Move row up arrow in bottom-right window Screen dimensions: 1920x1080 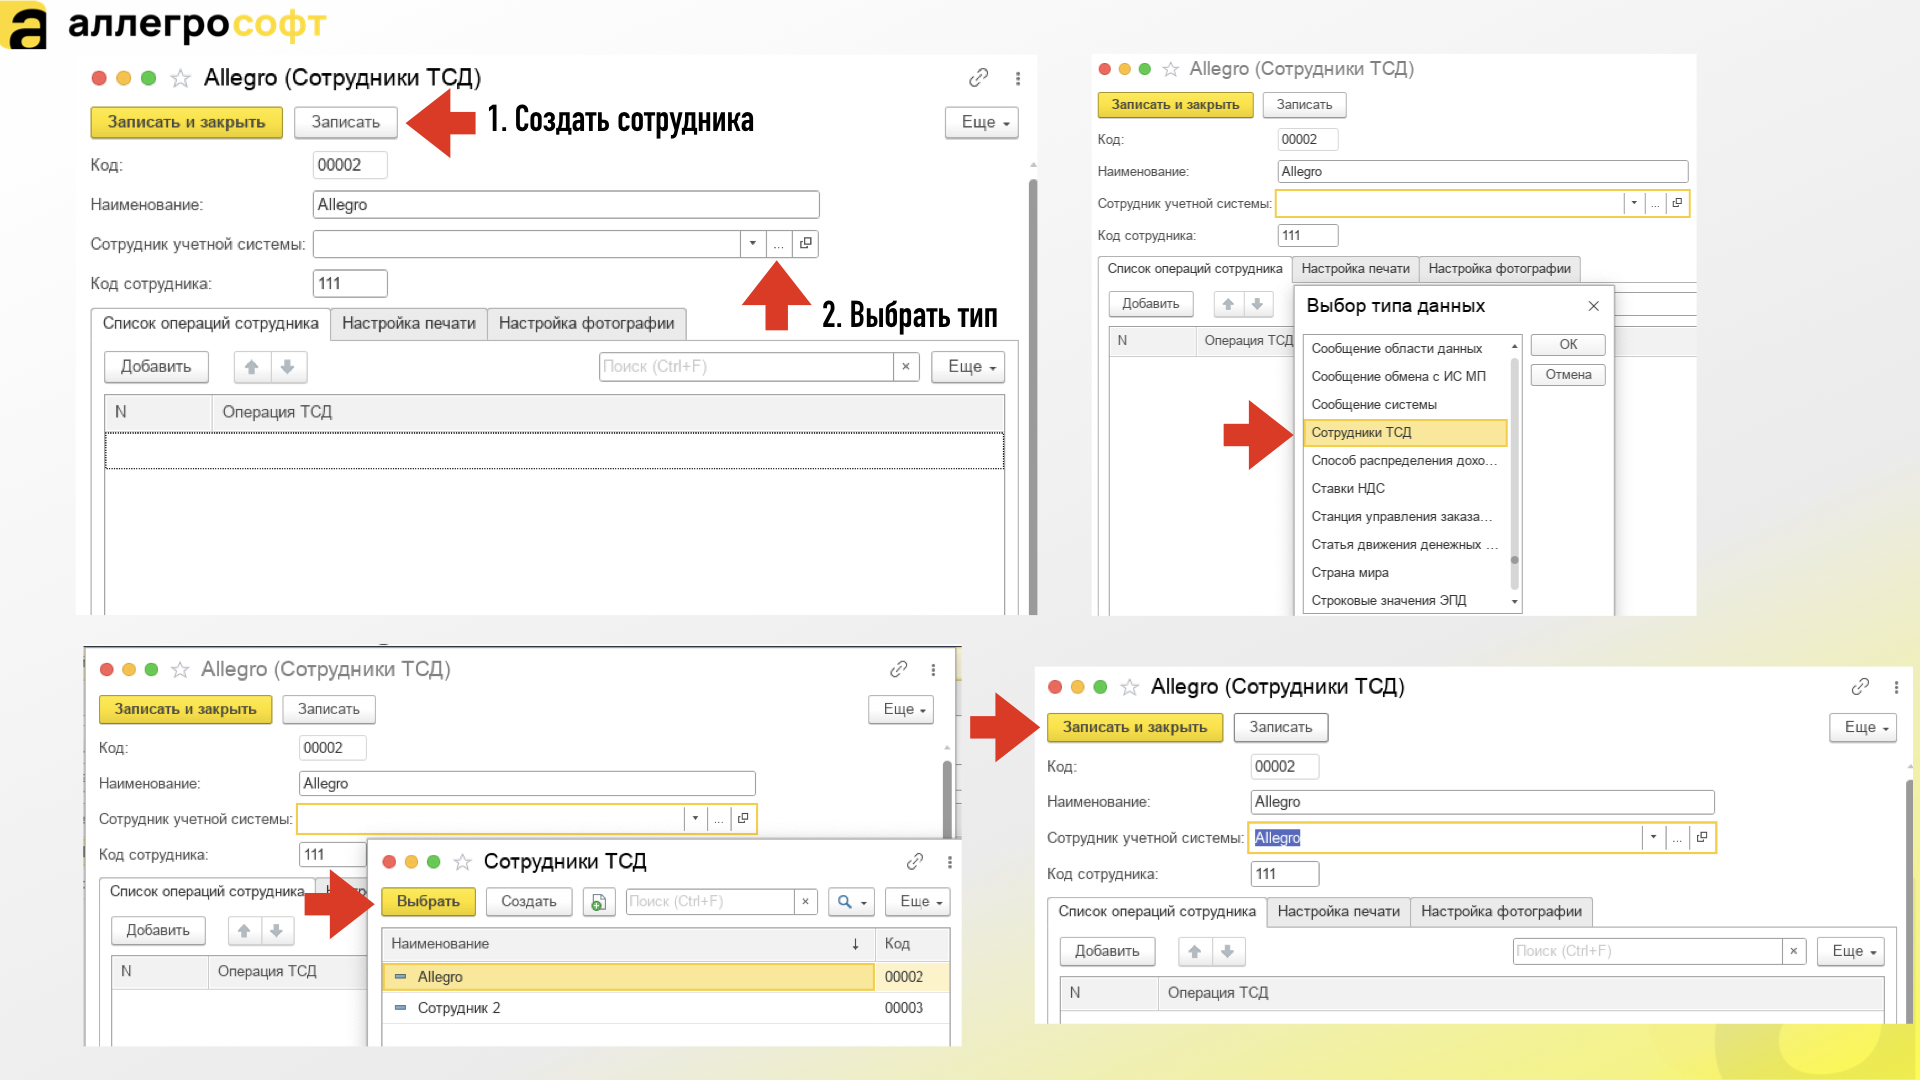pyautogui.click(x=1195, y=952)
